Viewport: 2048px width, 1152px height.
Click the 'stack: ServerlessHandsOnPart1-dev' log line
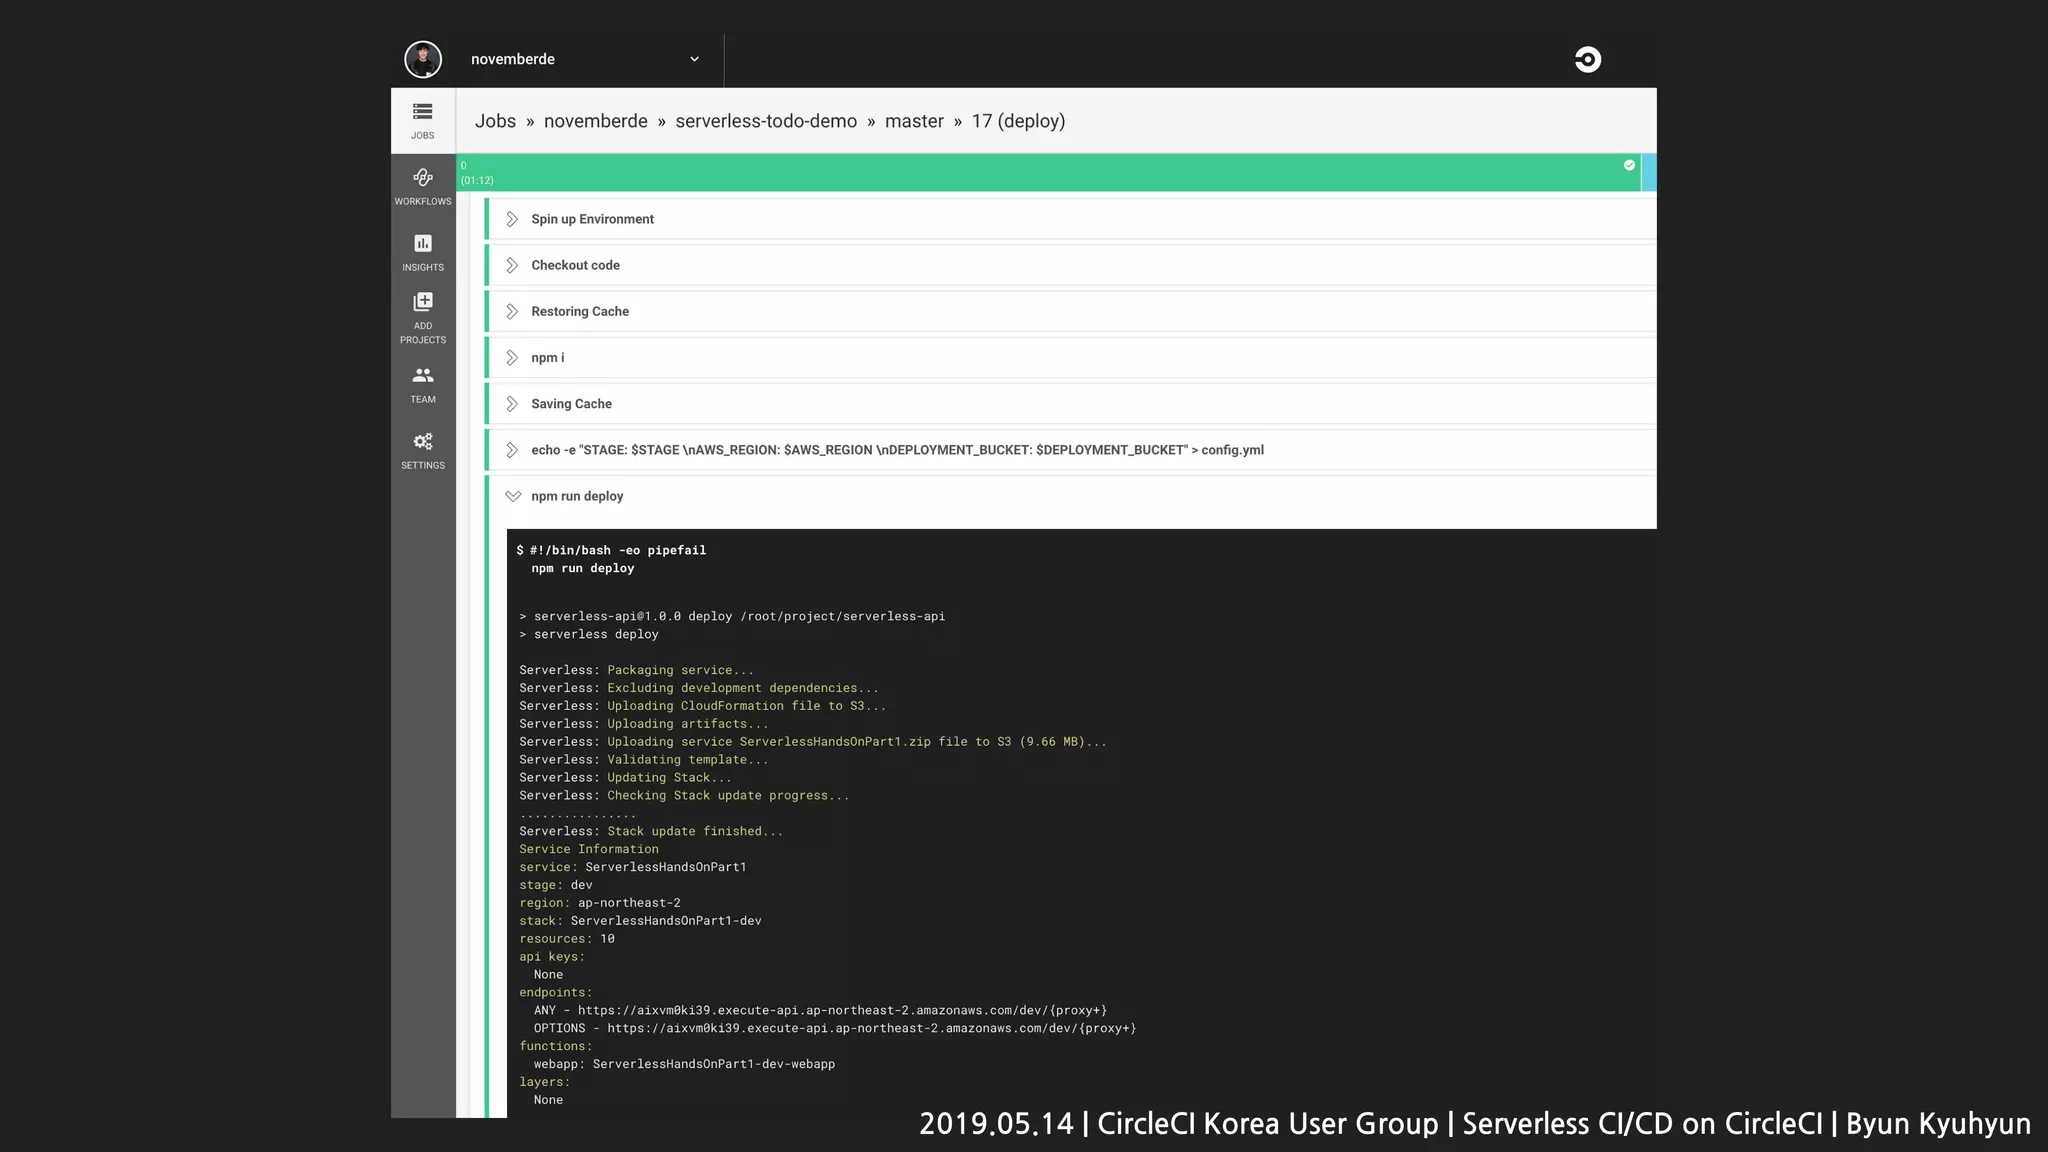640,921
